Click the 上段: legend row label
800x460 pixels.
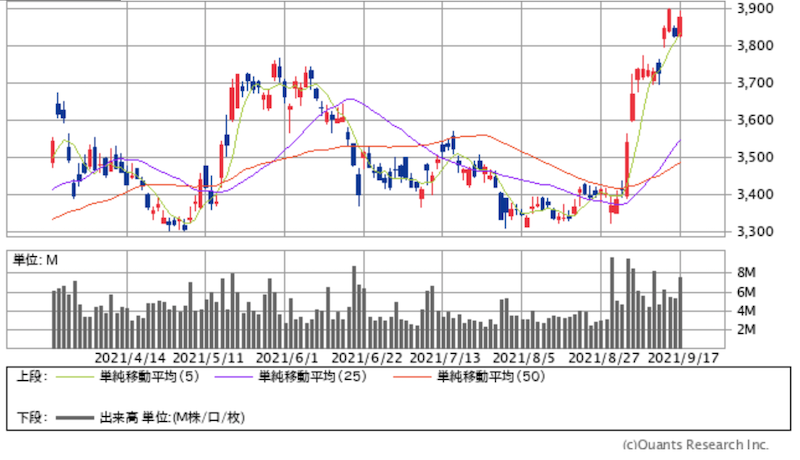point(32,377)
